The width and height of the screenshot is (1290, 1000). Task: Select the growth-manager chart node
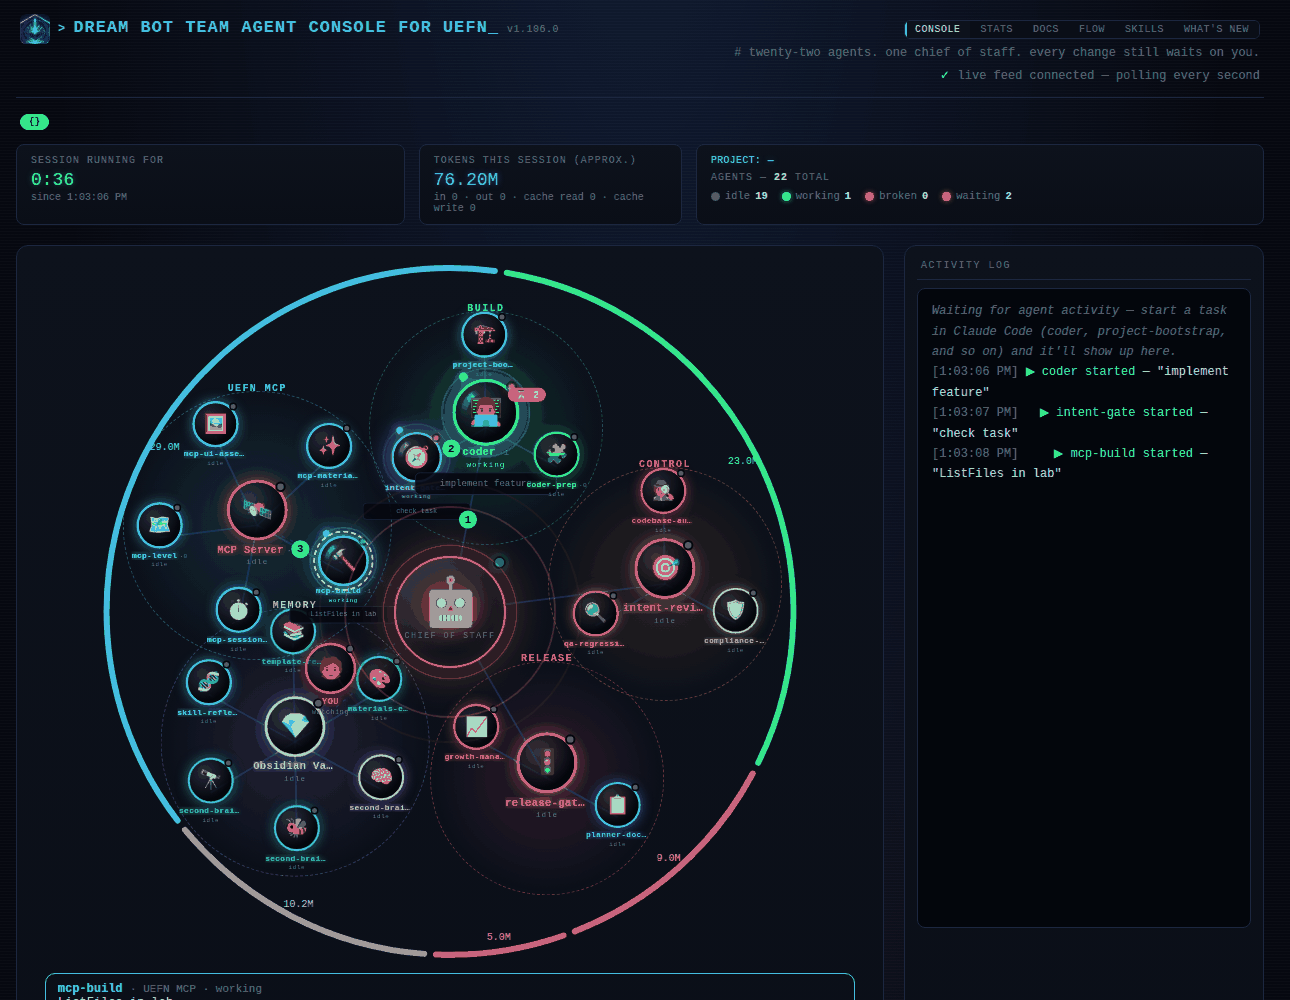475,727
